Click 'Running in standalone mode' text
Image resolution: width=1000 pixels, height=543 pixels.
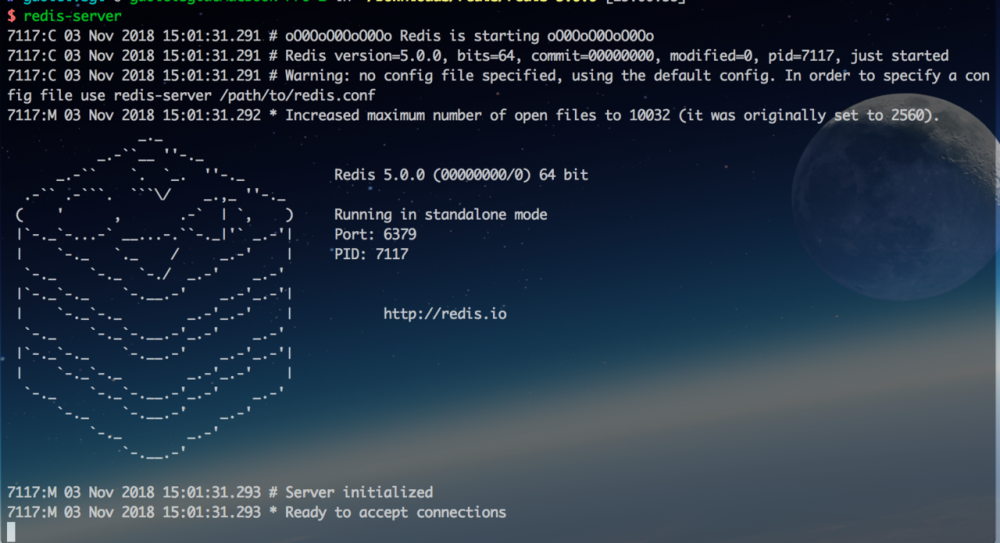coord(441,214)
